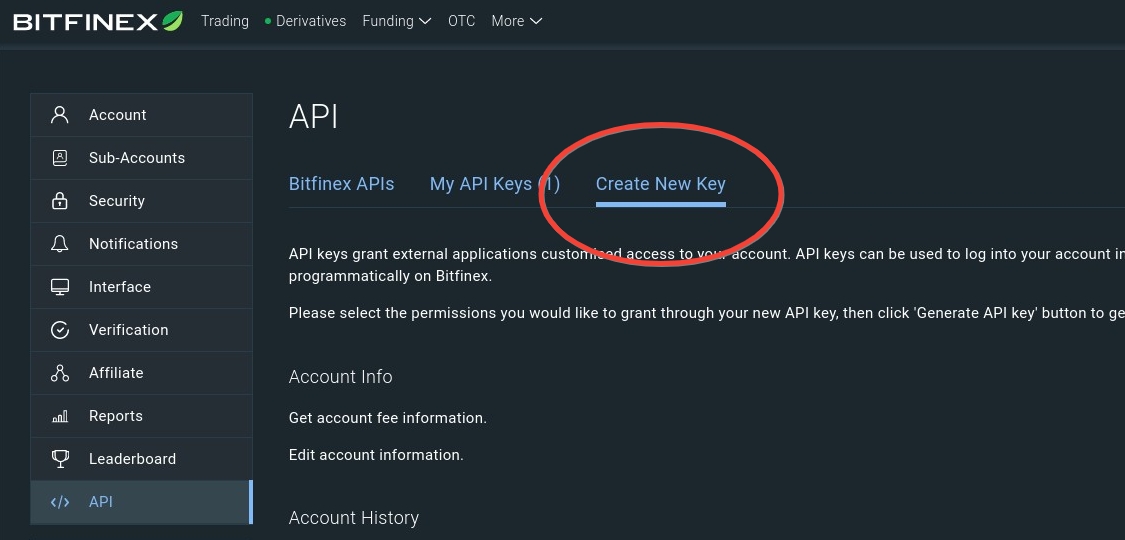Image resolution: width=1125 pixels, height=540 pixels.
Task: Open Sub-Accounts in the sidebar
Action: (141, 158)
